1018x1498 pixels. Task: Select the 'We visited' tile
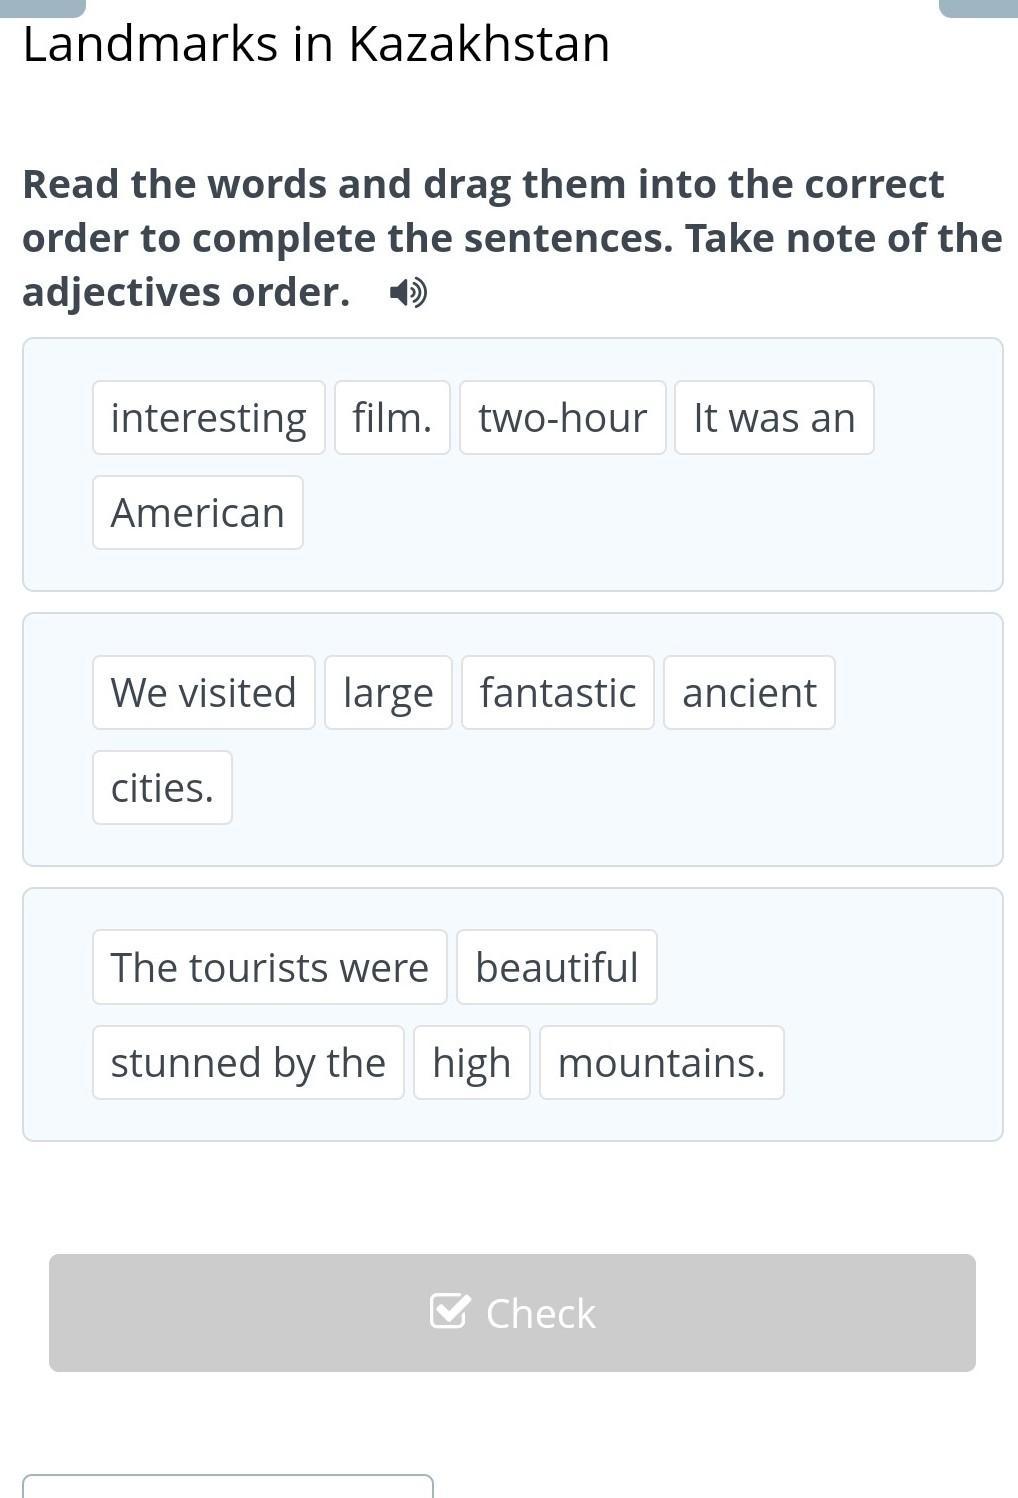[203, 693]
